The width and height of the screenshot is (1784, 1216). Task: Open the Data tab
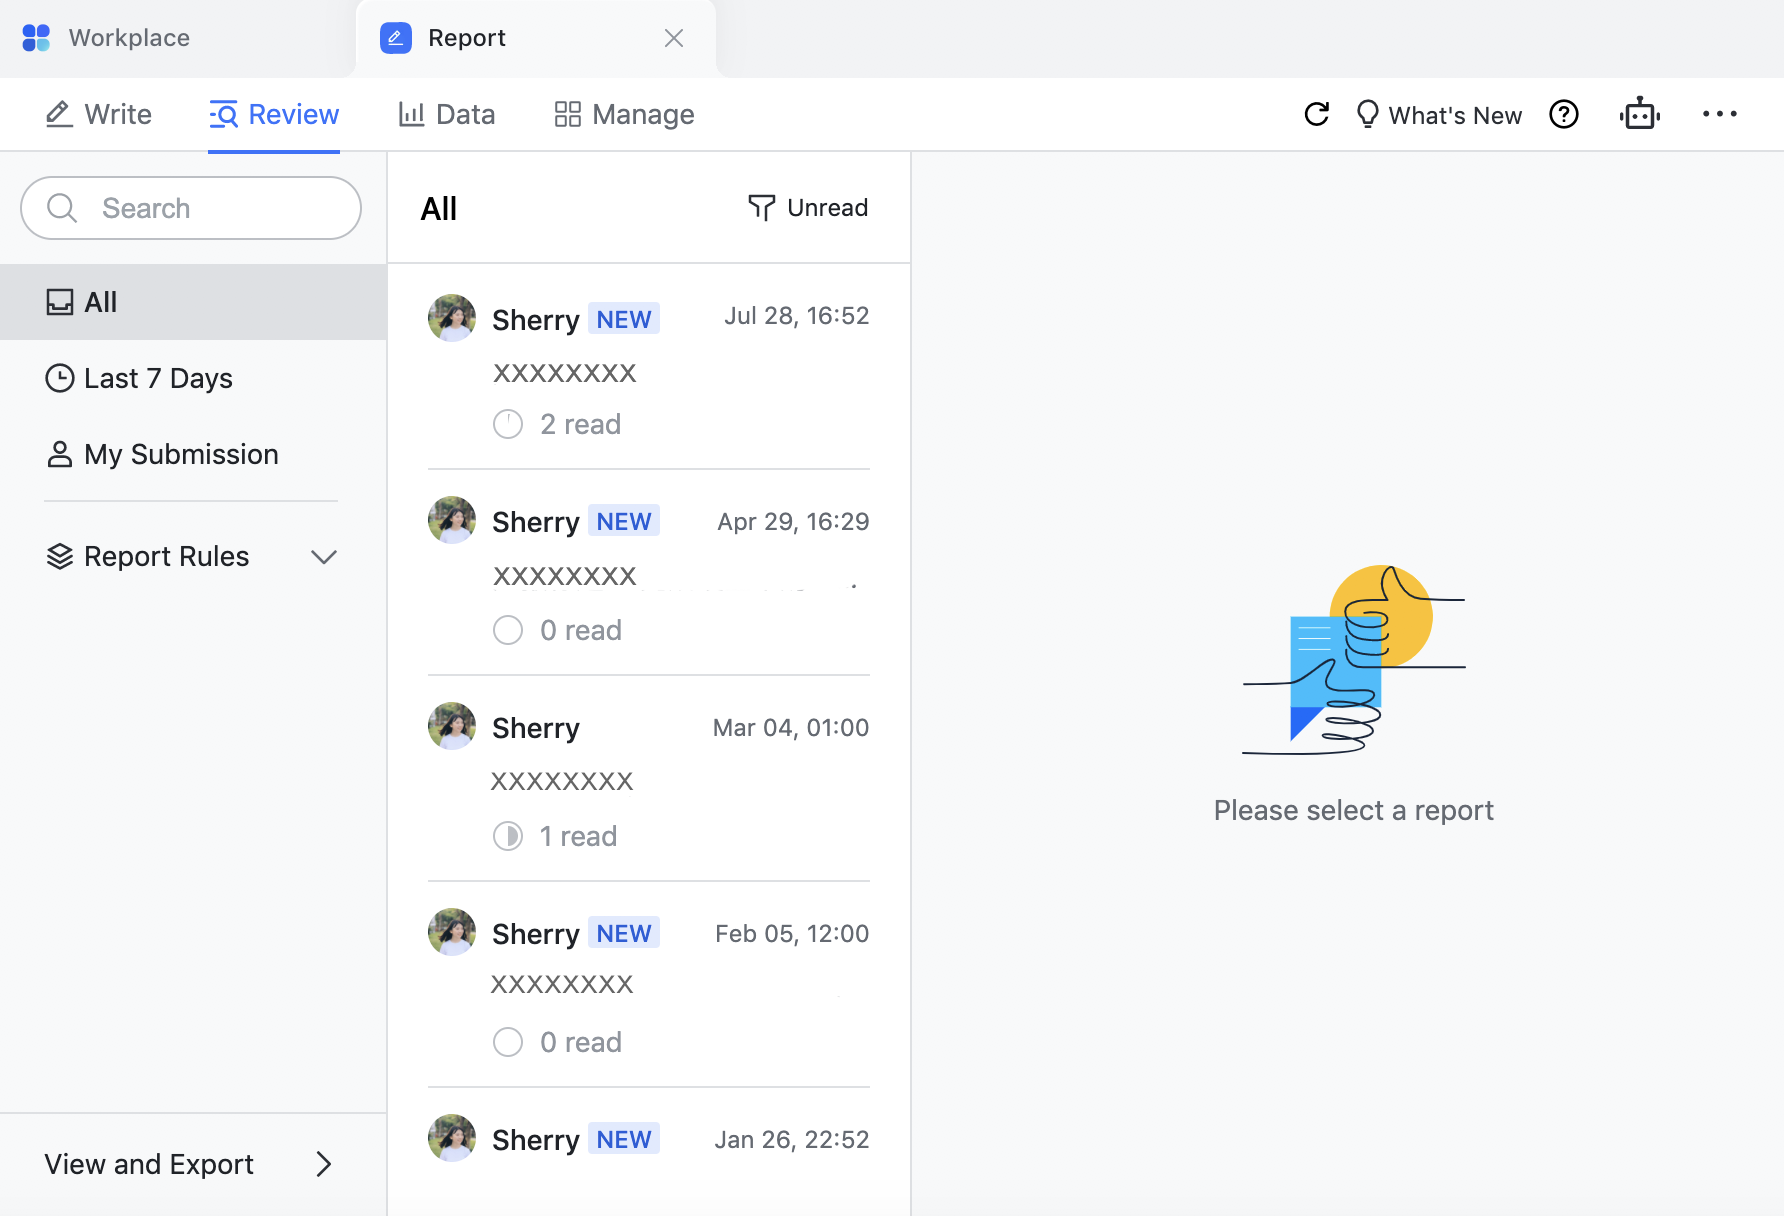pos(446,114)
